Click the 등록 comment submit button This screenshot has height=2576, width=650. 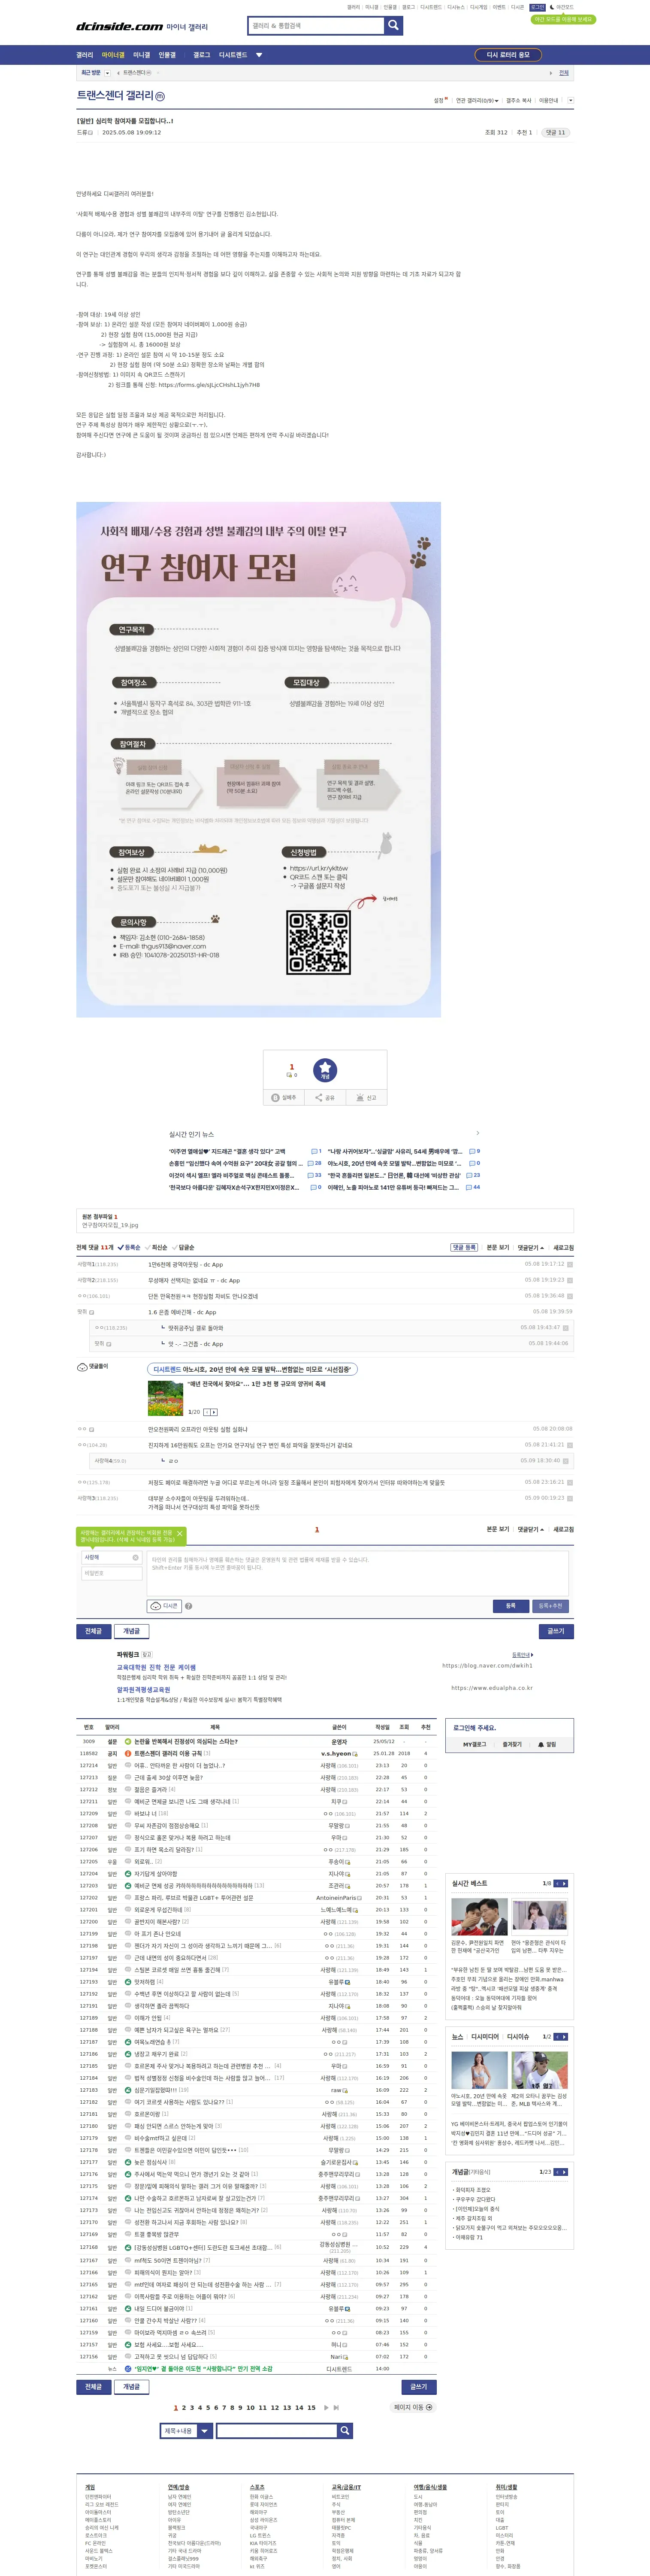510,1606
